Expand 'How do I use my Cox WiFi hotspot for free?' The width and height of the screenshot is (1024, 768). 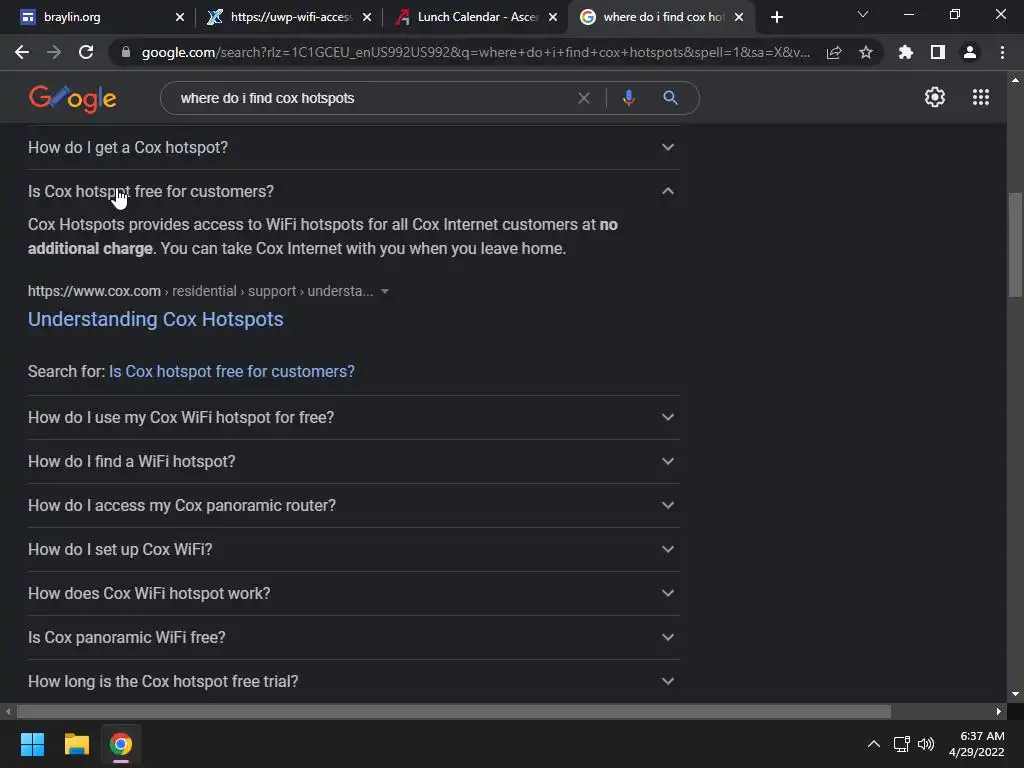pos(353,417)
